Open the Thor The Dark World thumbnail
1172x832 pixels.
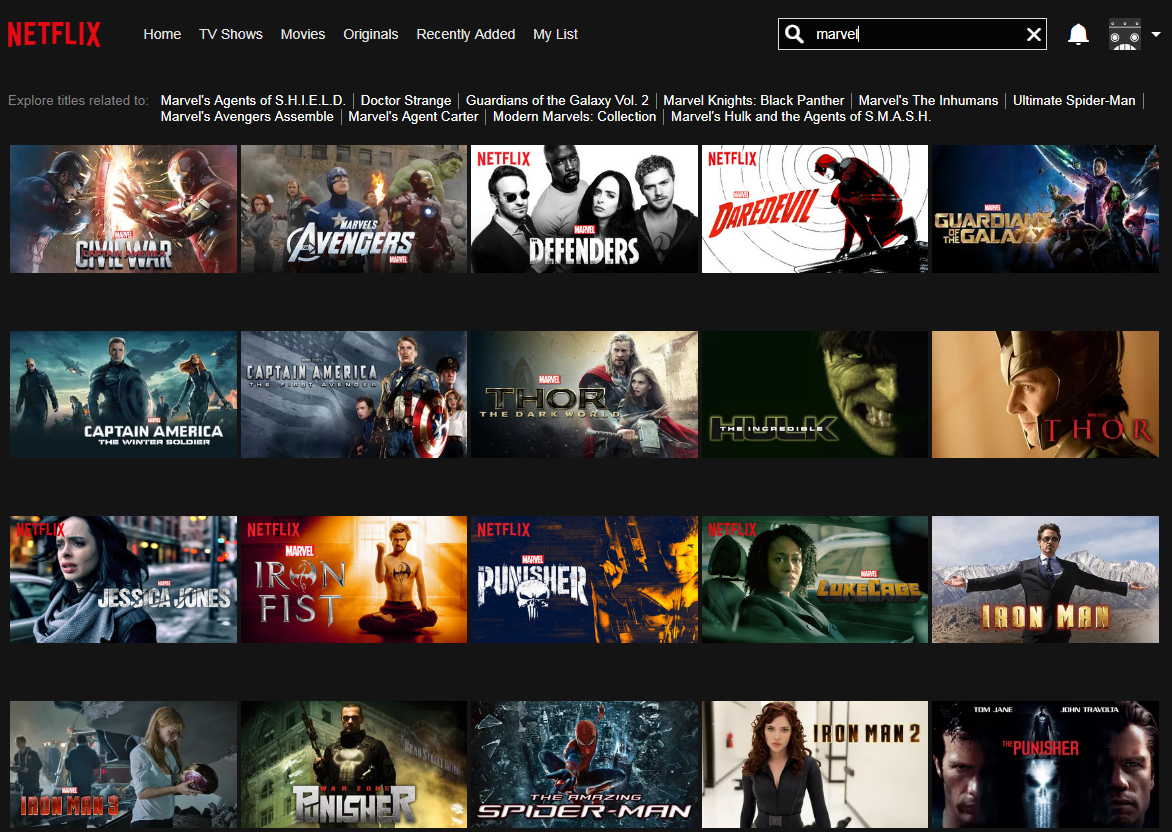click(x=585, y=395)
